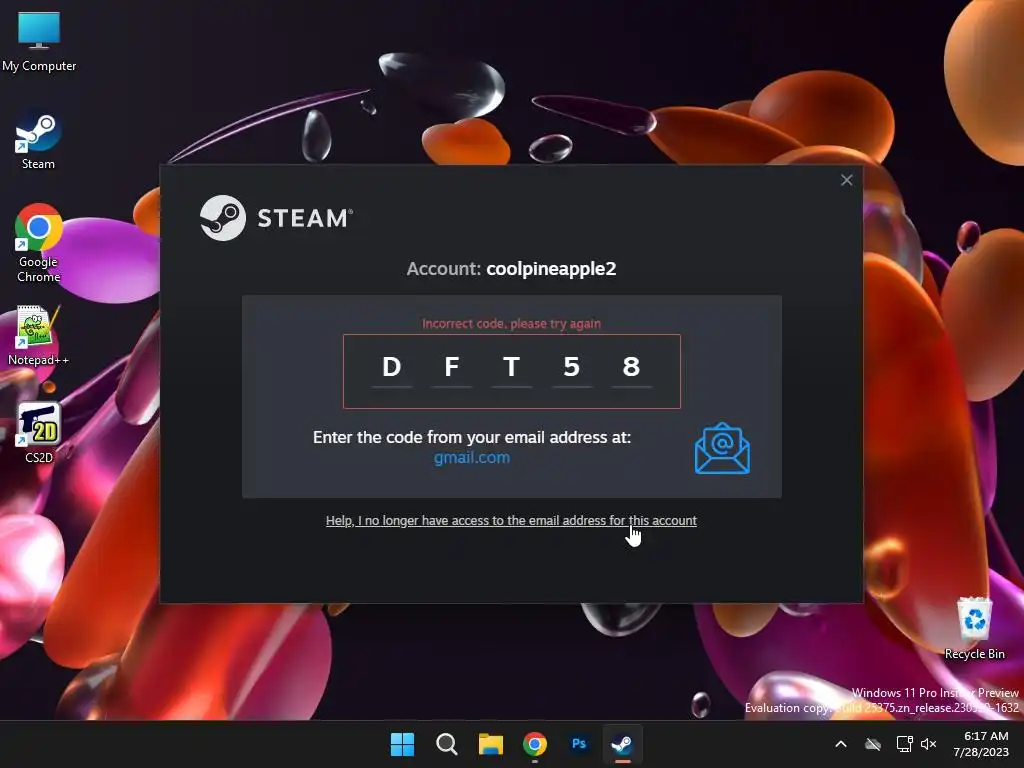This screenshot has height=768, width=1024.
Task: Open Photoshop from the taskbar
Action: [x=579, y=744]
